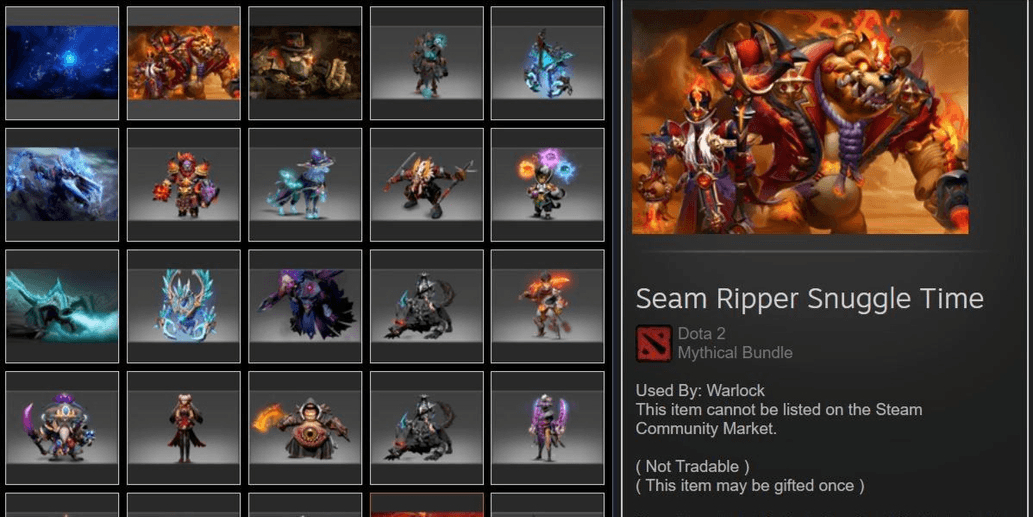Viewport: 1033px width, 517px height.
Task: Select the mustached tavern character loading screen item
Action: tap(305, 63)
